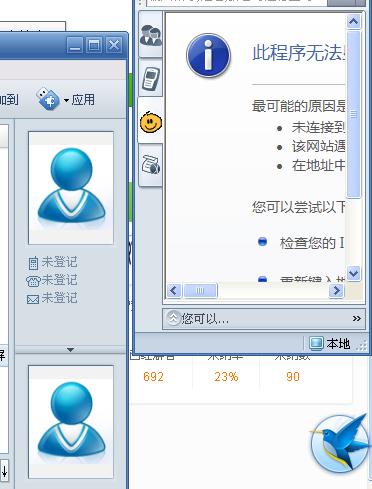Image resolution: width=372 pixels, height=489 pixels.
Task: Click the telephone icon beside 未登记
Action: [x=33, y=281]
